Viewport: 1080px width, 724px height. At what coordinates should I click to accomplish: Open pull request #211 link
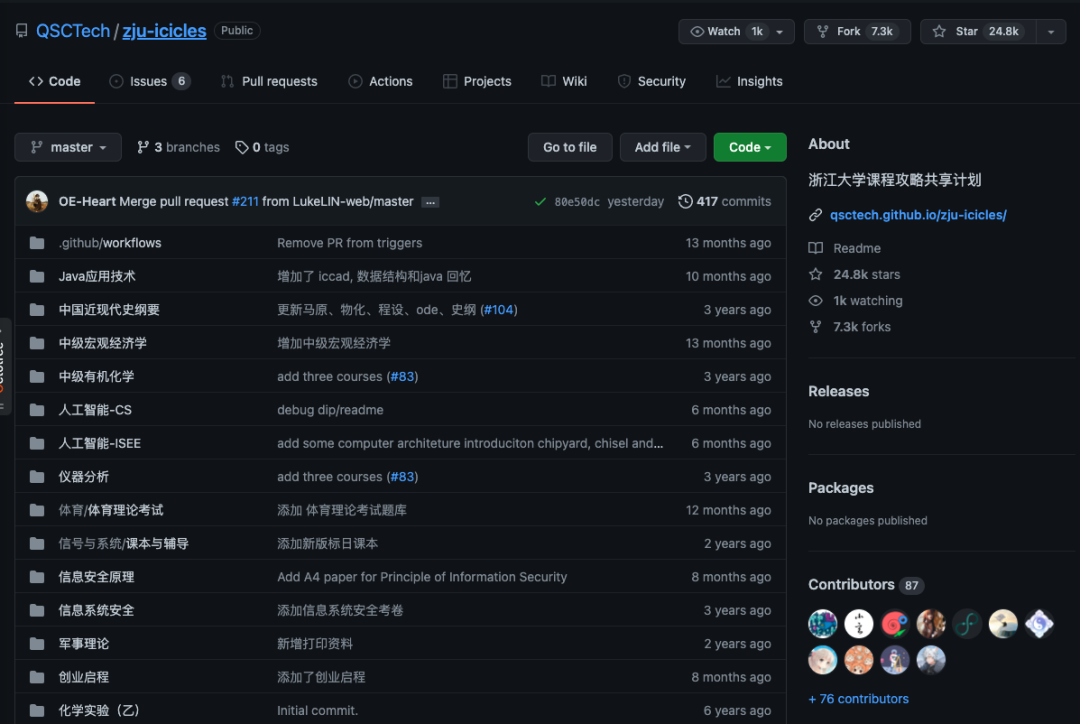click(245, 202)
